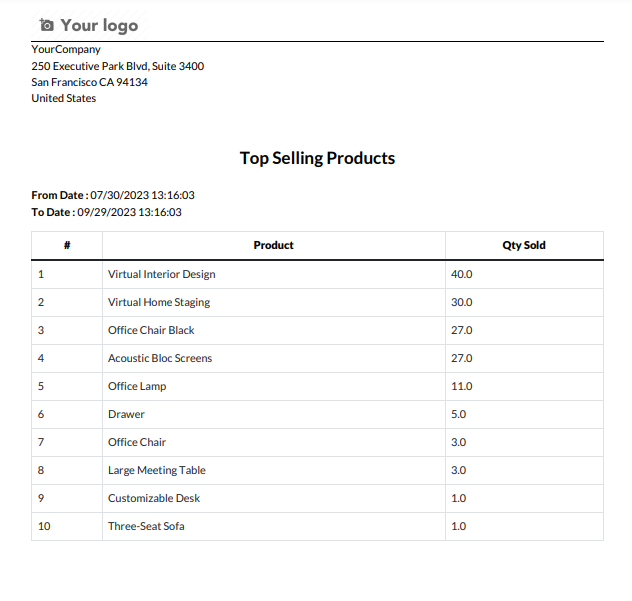Click the "Your logo" header text

(x=99, y=25)
